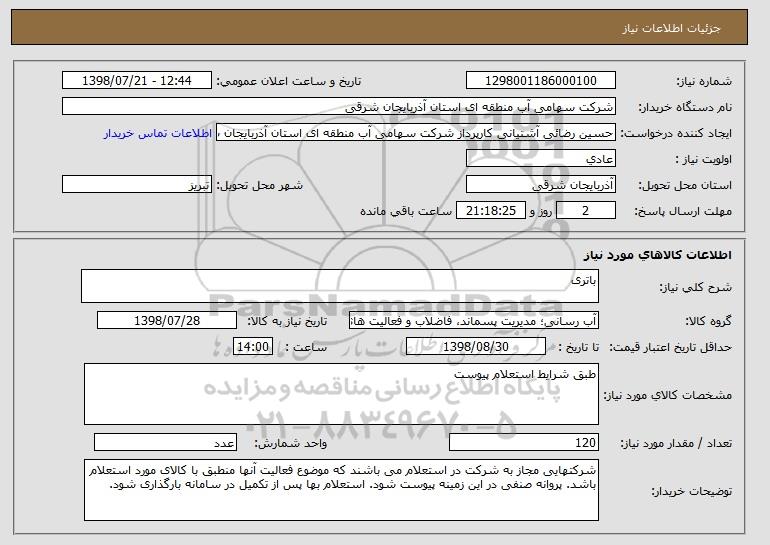This screenshot has width=770, height=545.
Task: Click the buyer notes text area
Action: click(x=341, y=490)
